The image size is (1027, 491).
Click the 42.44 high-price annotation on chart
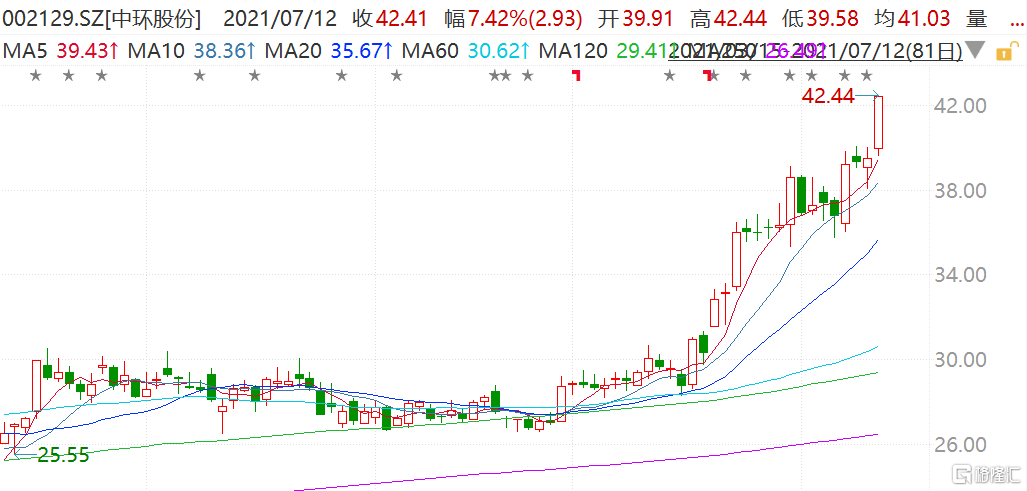pos(828,97)
